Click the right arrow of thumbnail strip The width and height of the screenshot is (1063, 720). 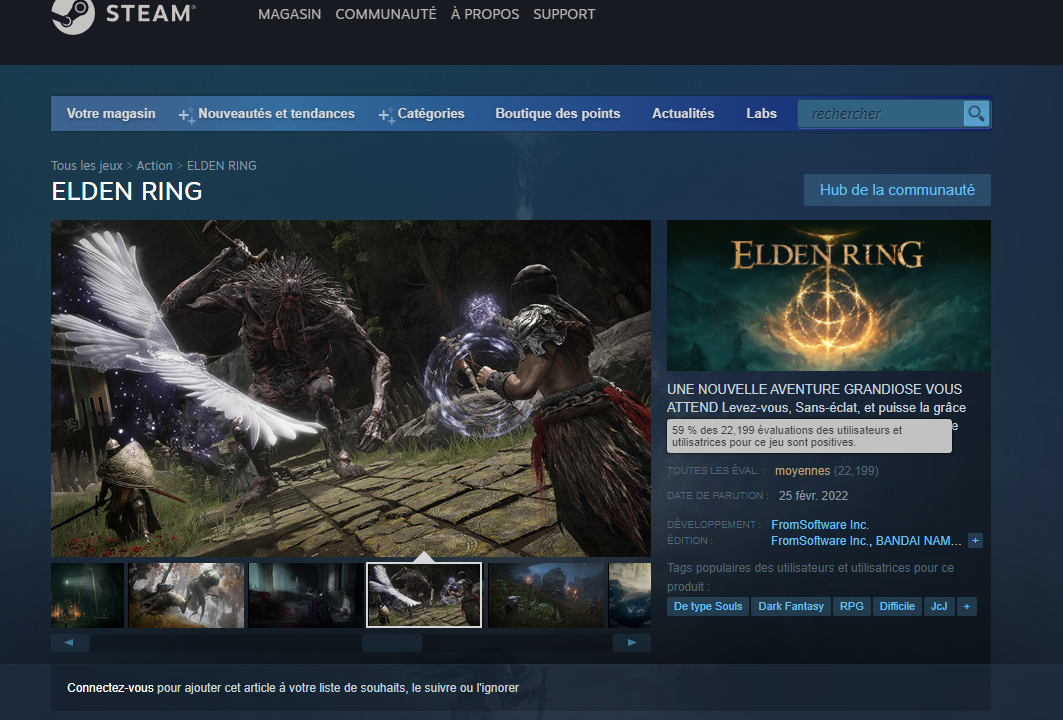click(x=631, y=643)
